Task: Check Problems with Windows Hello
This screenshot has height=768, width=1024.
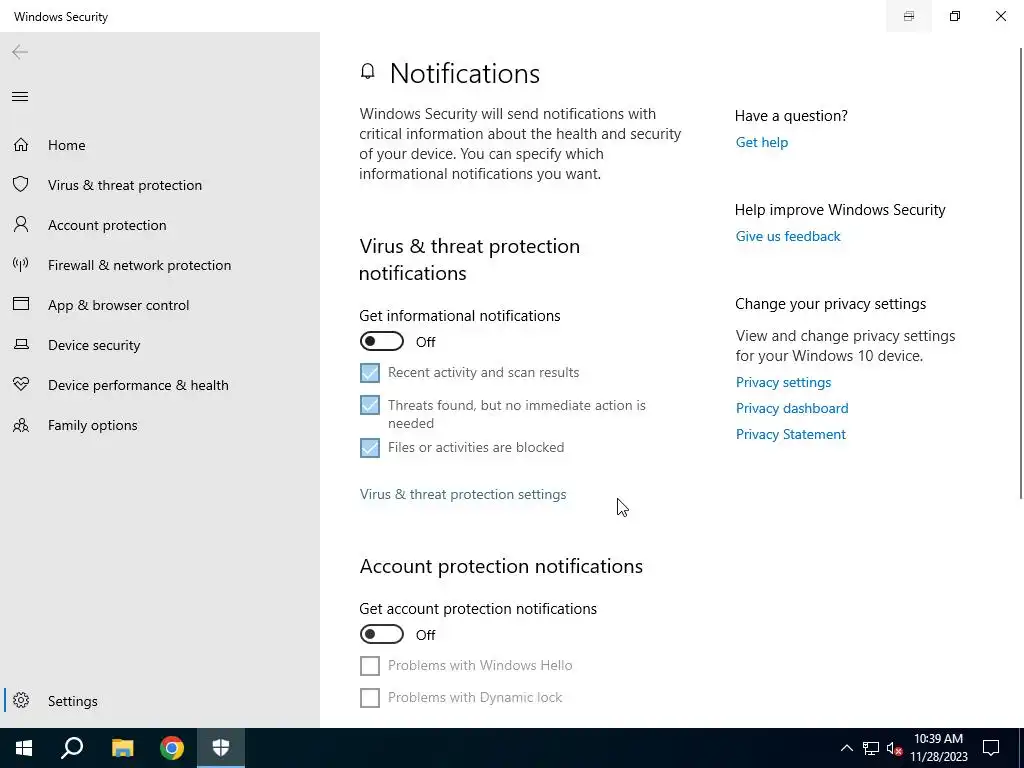Action: tap(370, 665)
